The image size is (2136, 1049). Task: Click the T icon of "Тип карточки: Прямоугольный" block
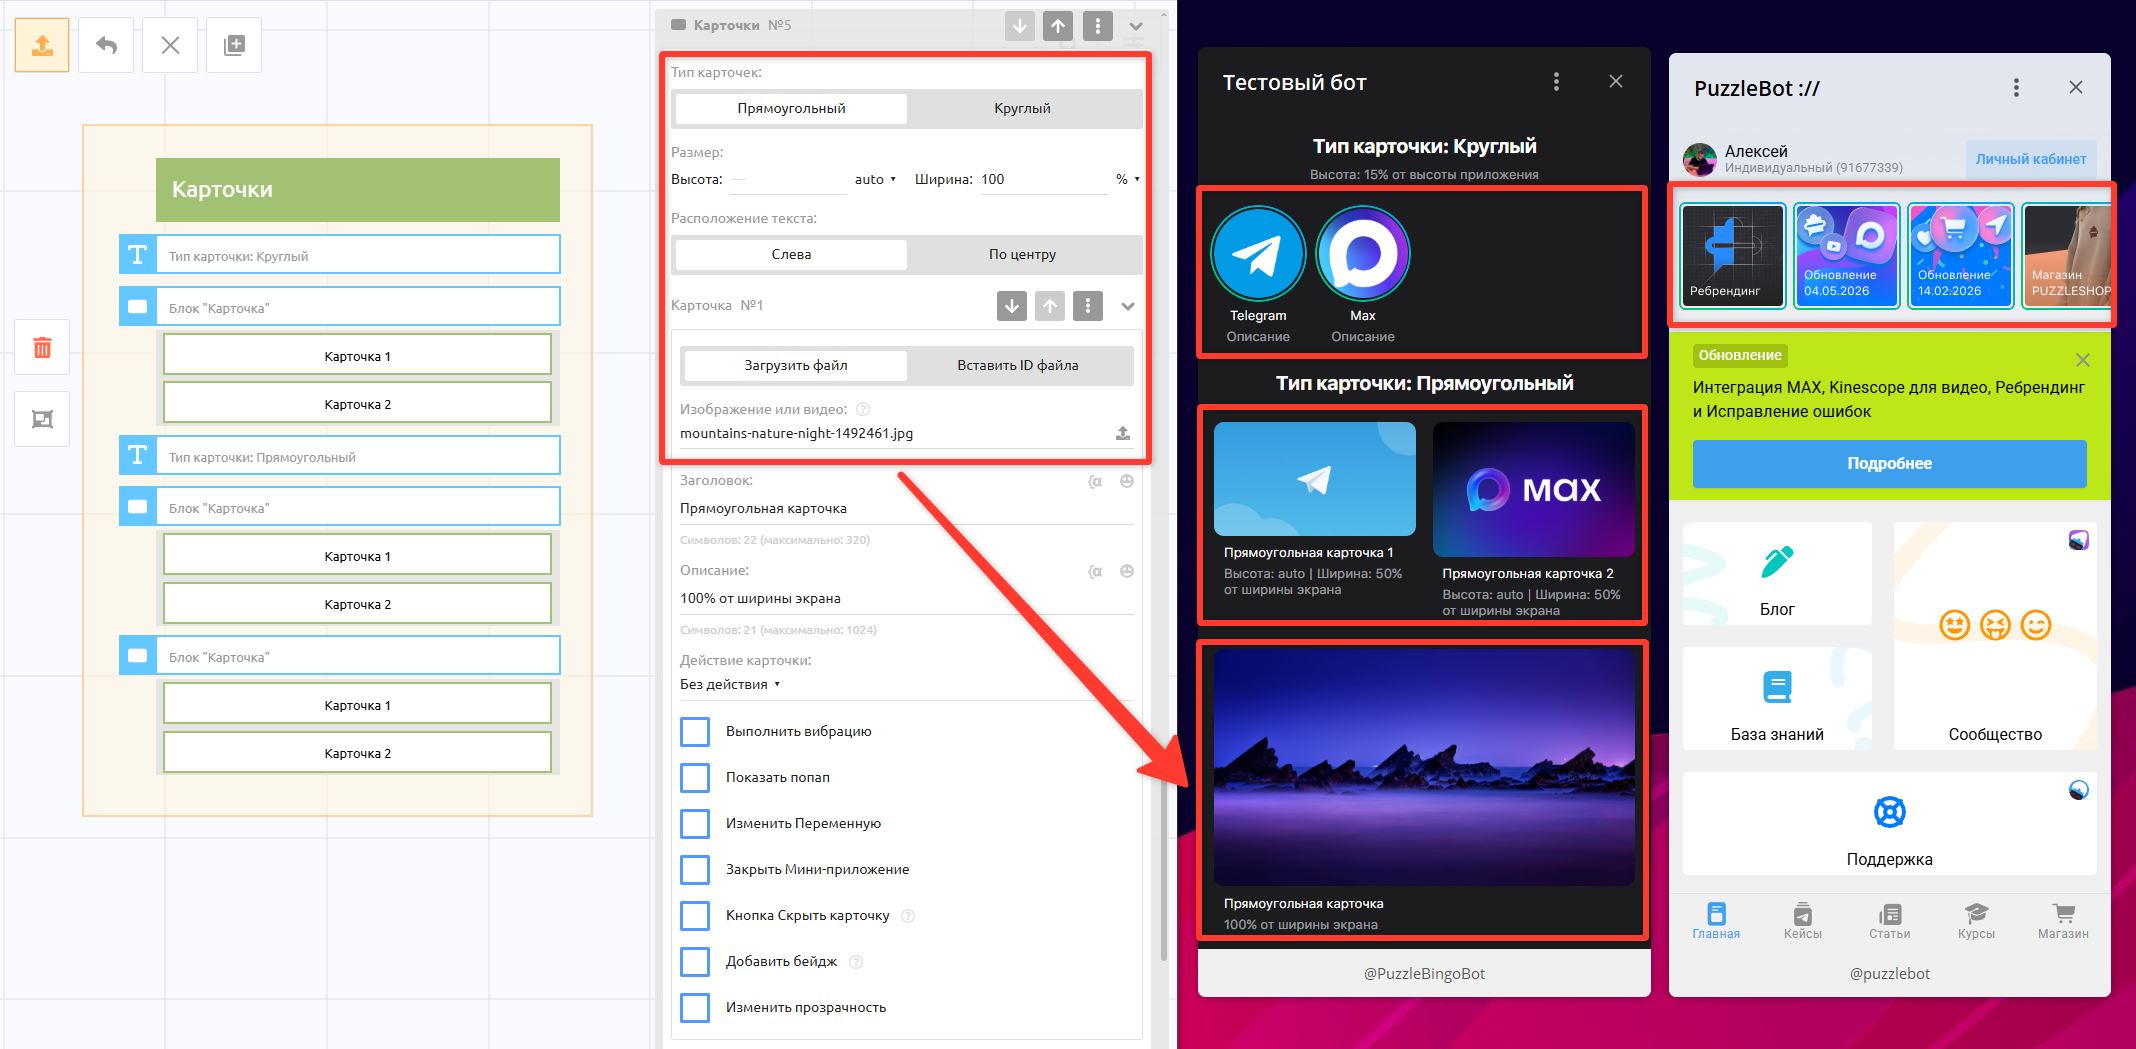coord(138,456)
